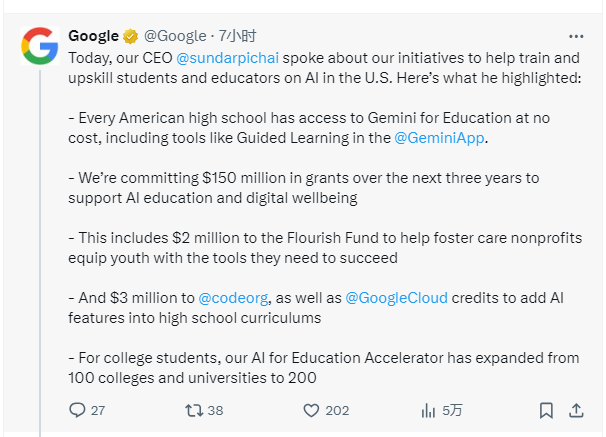The image size is (606, 437).
Task: Click the view analytics bar chart icon
Action: (x=428, y=410)
